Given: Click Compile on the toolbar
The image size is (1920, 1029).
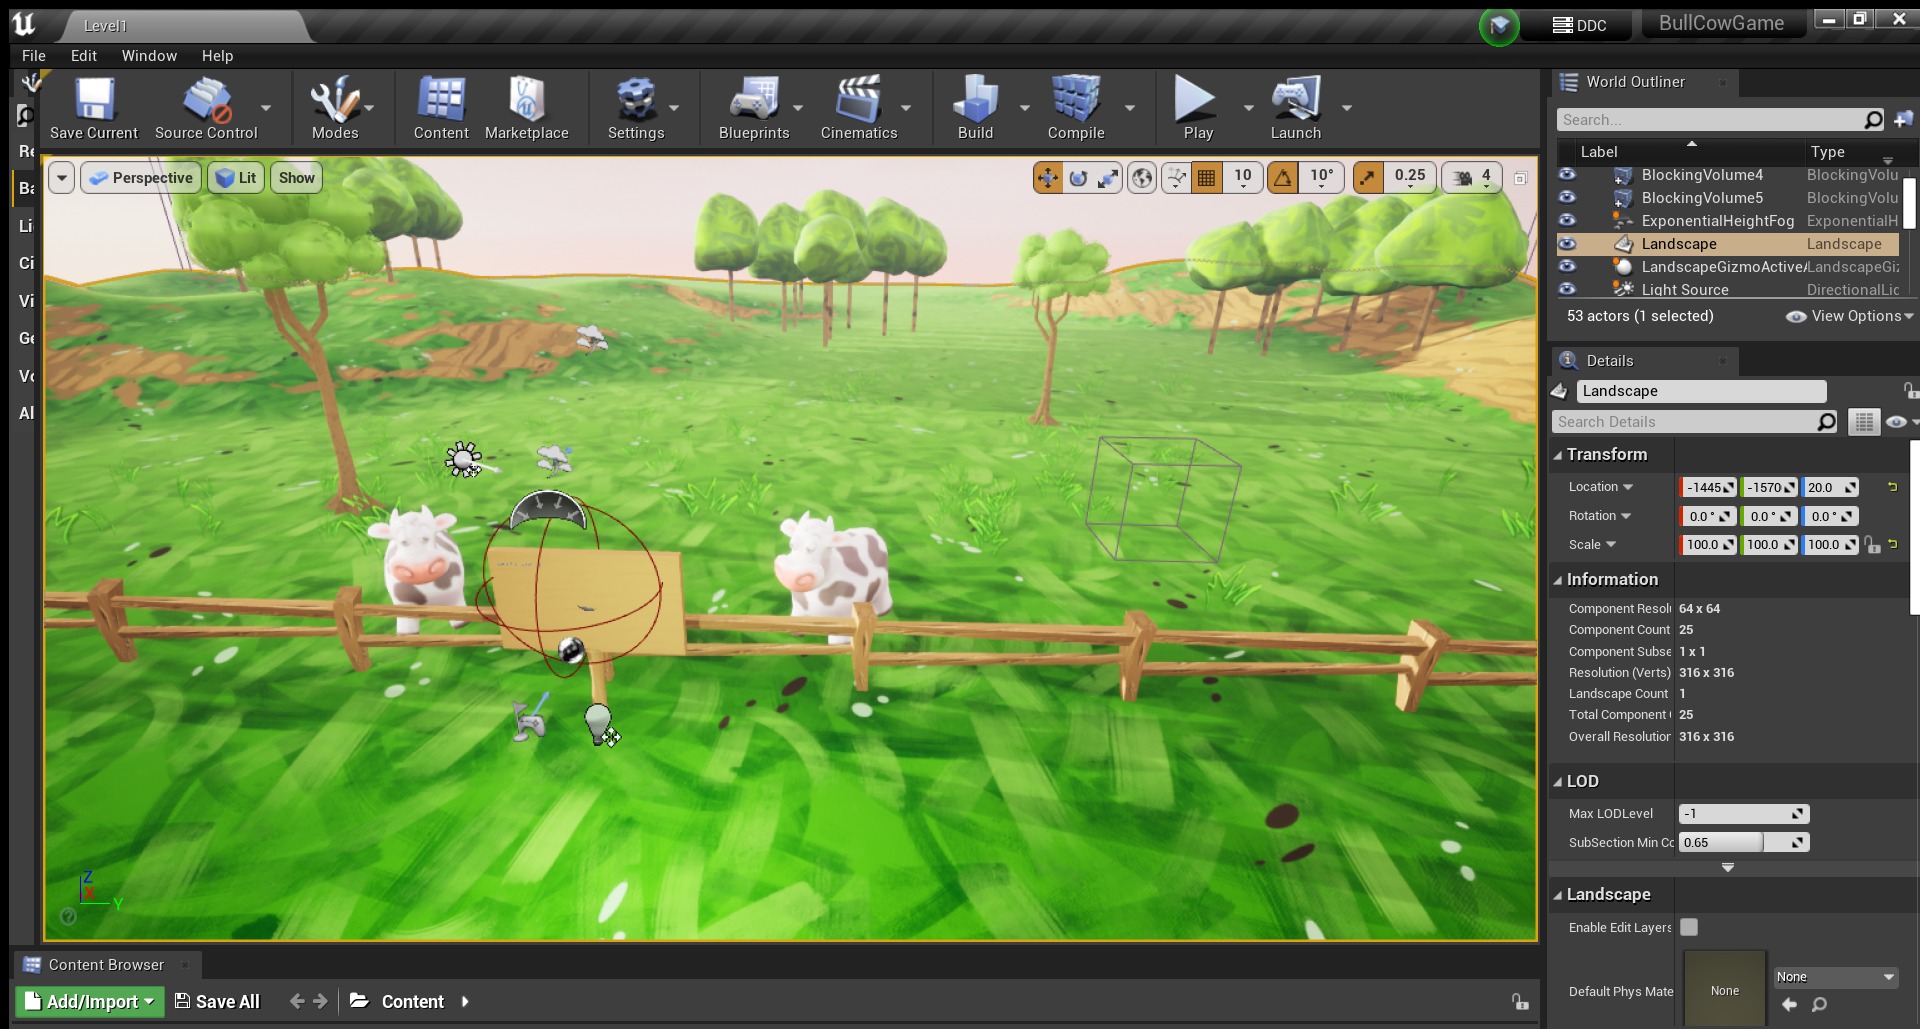Looking at the screenshot, I should tap(1077, 105).
